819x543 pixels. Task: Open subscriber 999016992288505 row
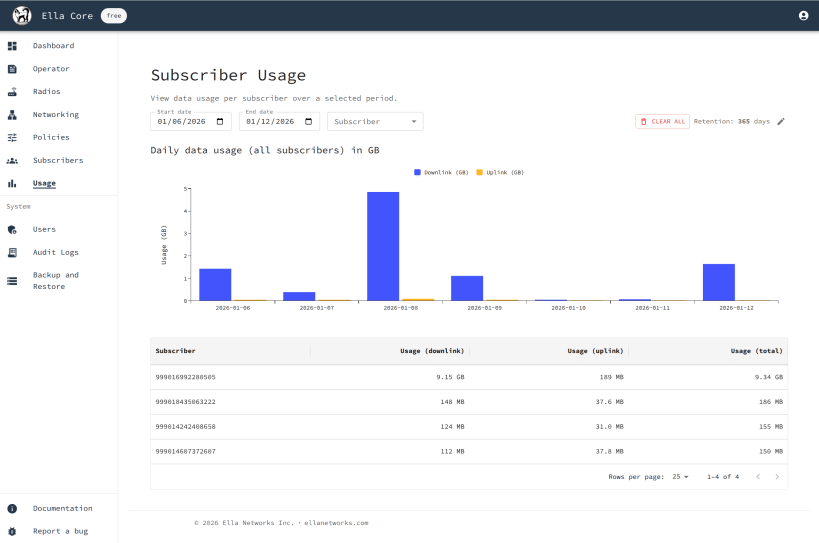click(469, 377)
